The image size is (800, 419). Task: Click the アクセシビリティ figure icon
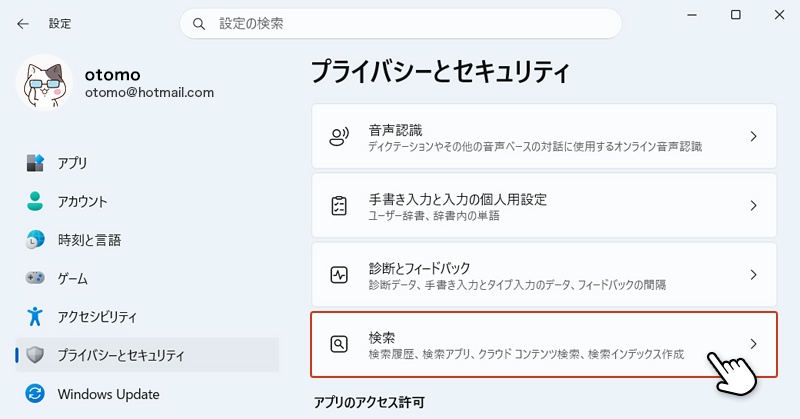point(35,317)
